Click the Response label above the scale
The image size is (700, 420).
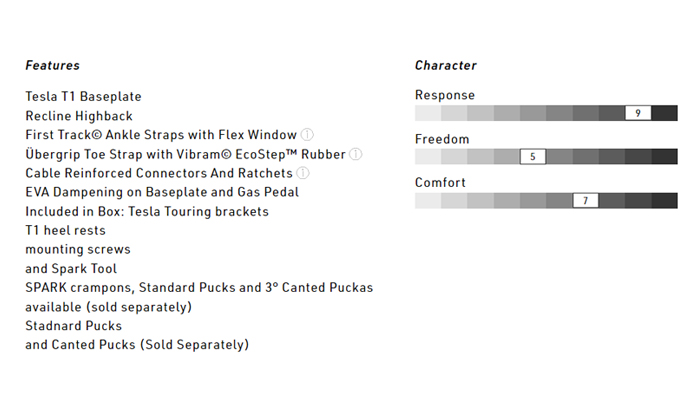445,95
